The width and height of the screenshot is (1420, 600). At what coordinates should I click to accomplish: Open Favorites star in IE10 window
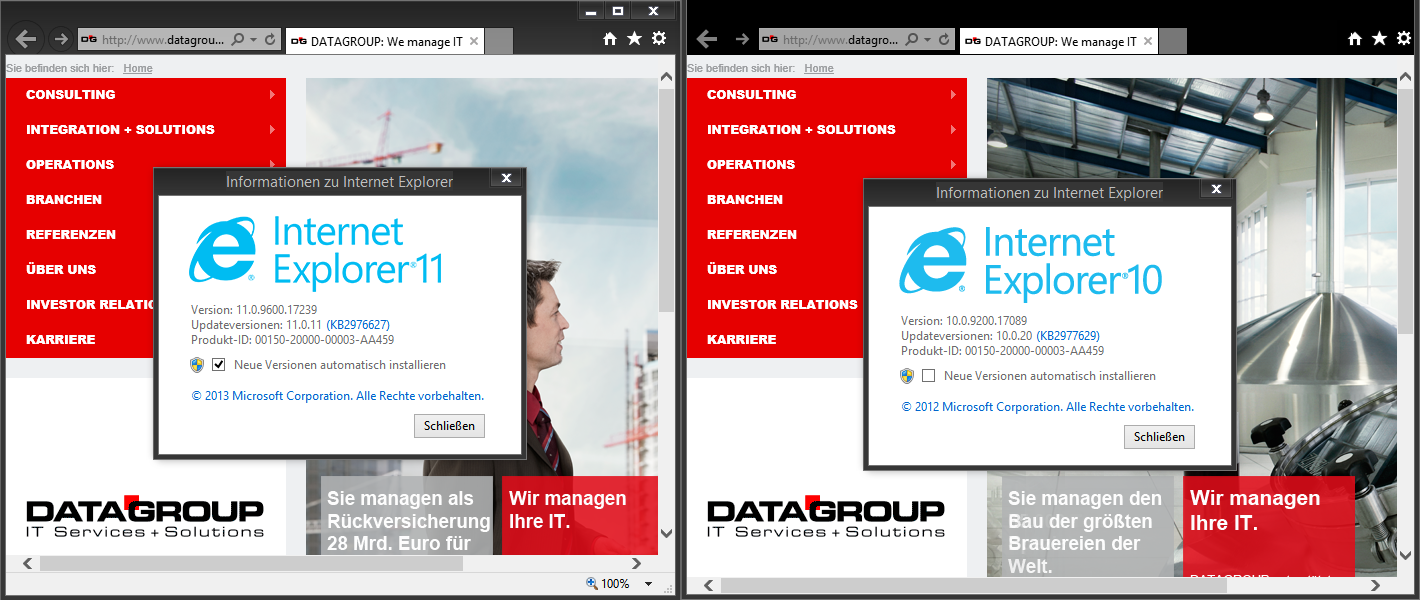click(1379, 39)
